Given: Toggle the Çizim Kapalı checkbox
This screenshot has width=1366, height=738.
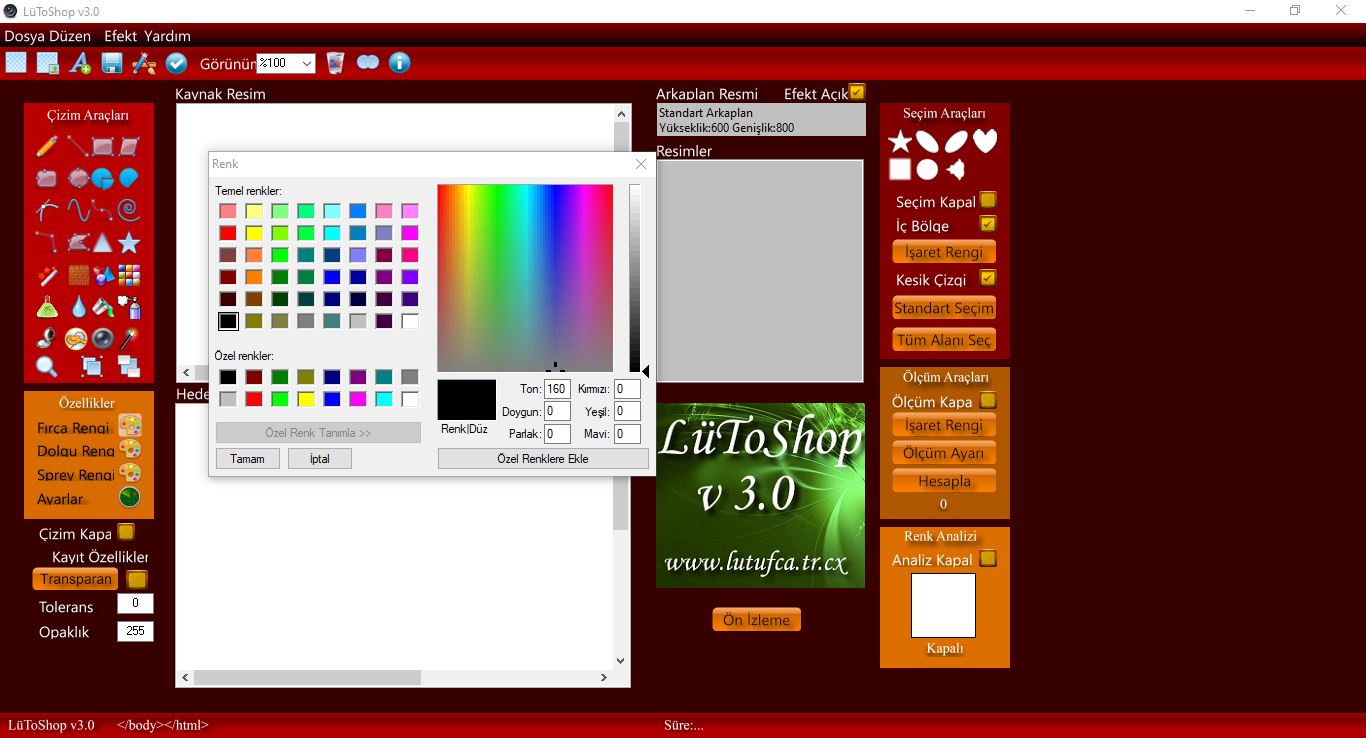Looking at the screenshot, I should coord(126,532).
